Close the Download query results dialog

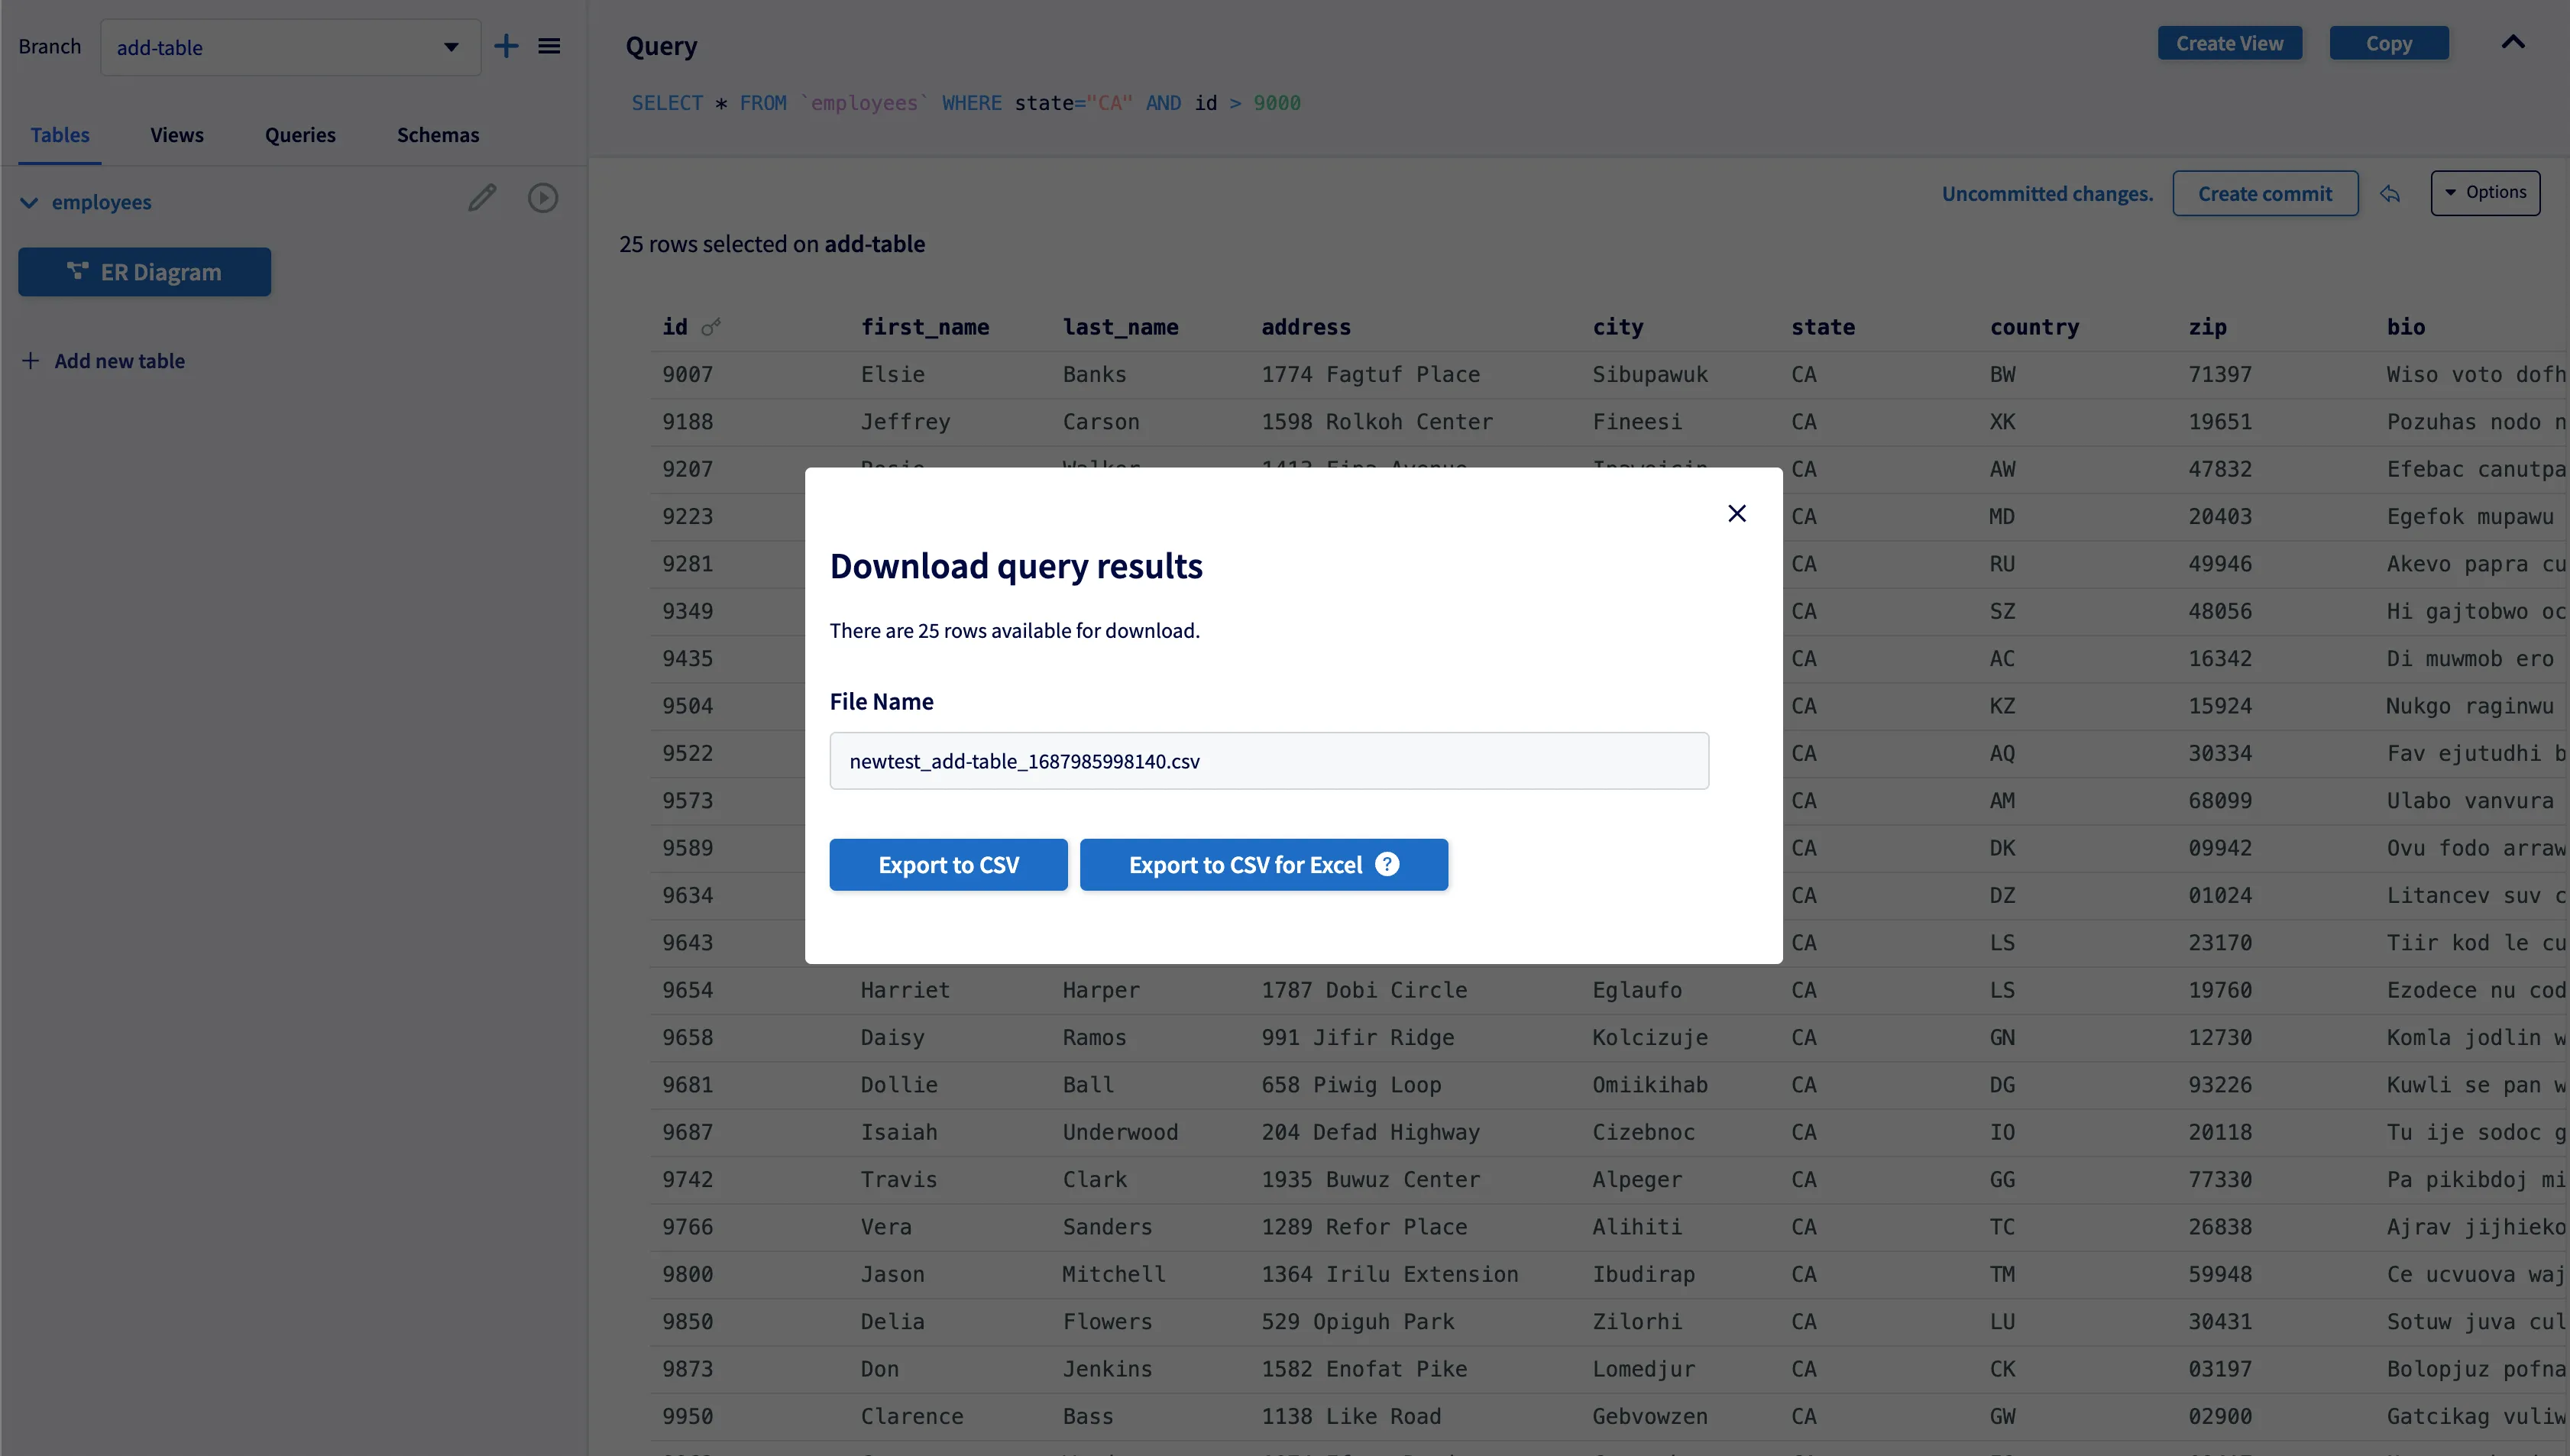pyautogui.click(x=1737, y=513)
